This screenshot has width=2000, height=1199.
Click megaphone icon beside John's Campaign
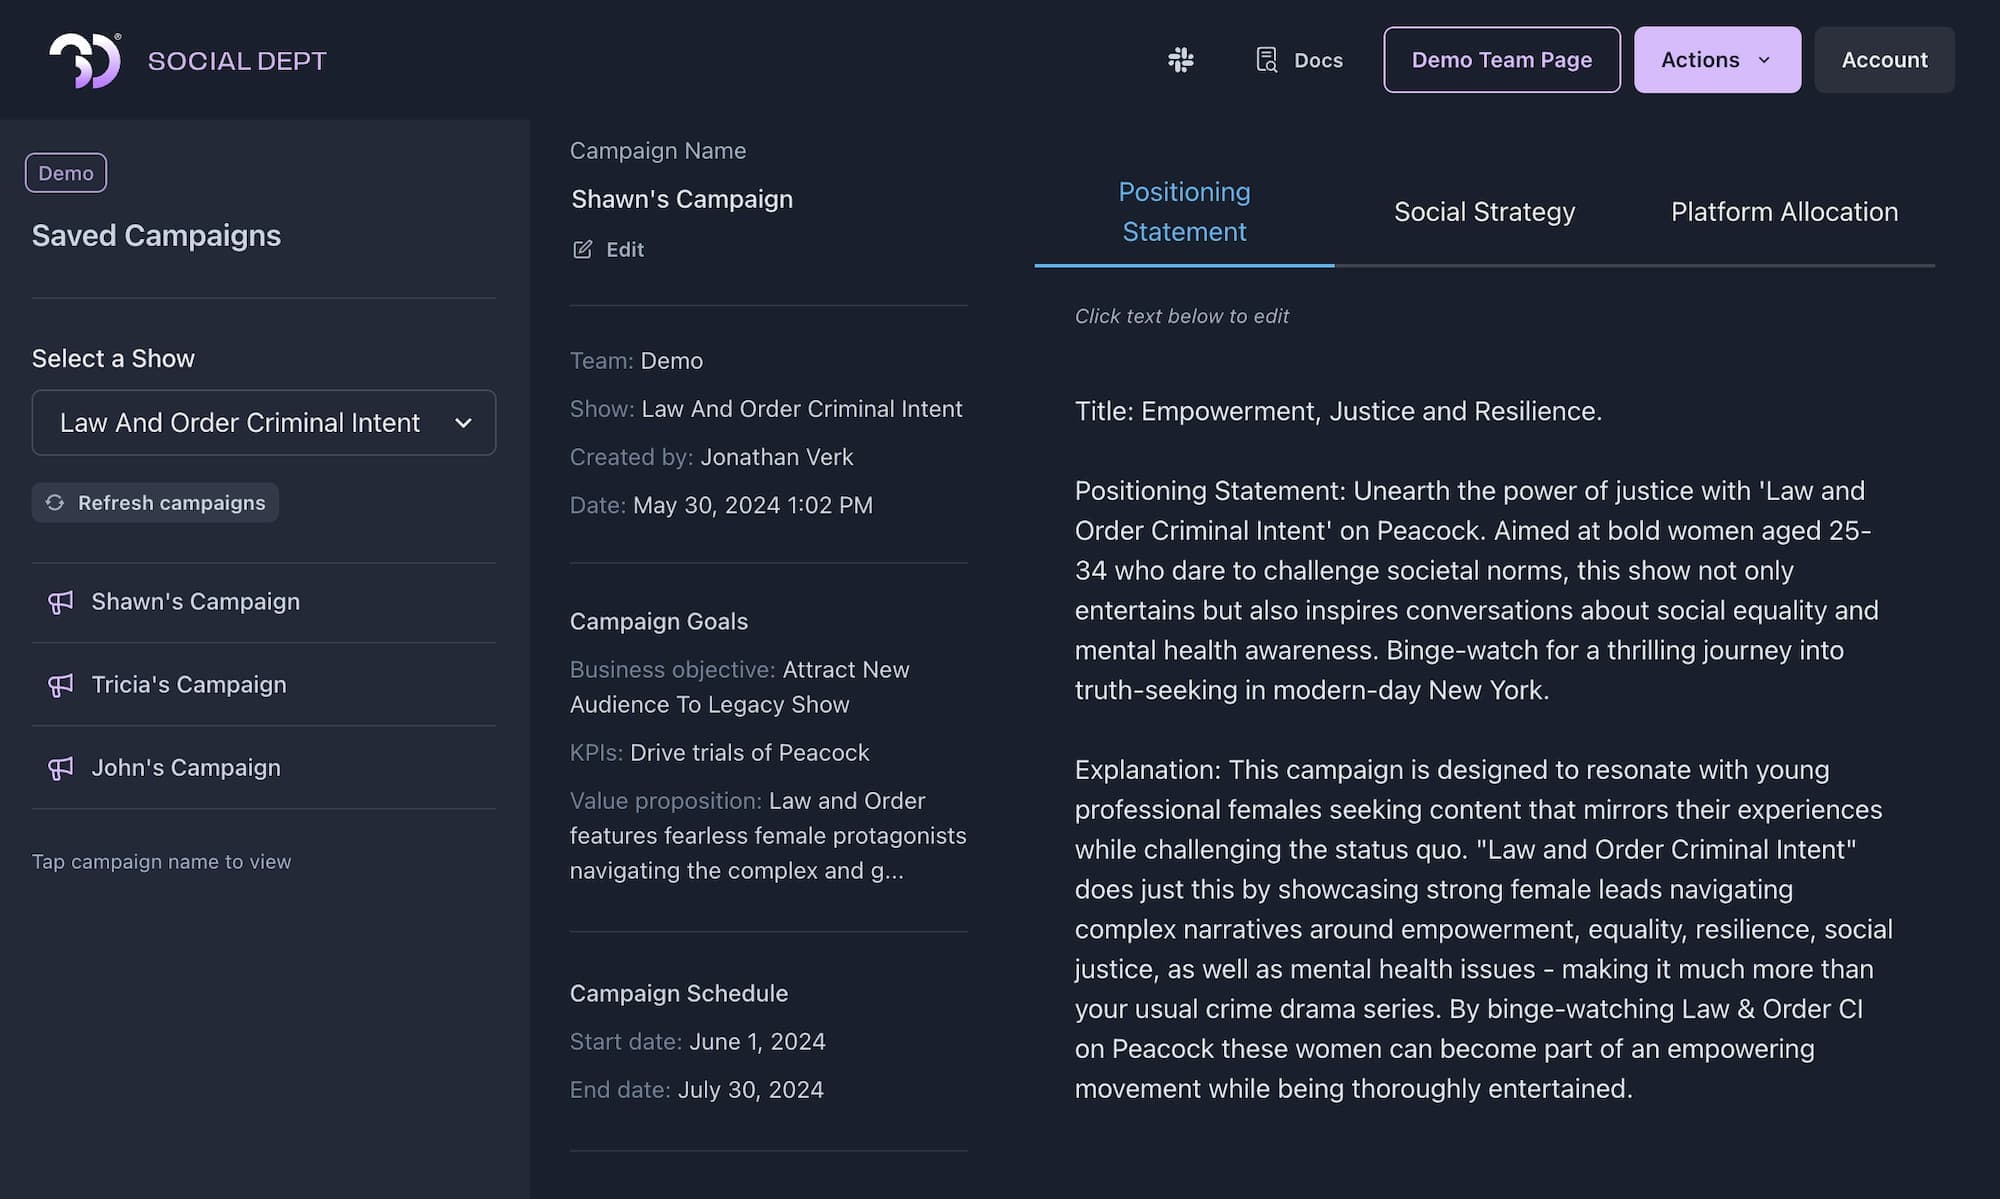(61, 768)
